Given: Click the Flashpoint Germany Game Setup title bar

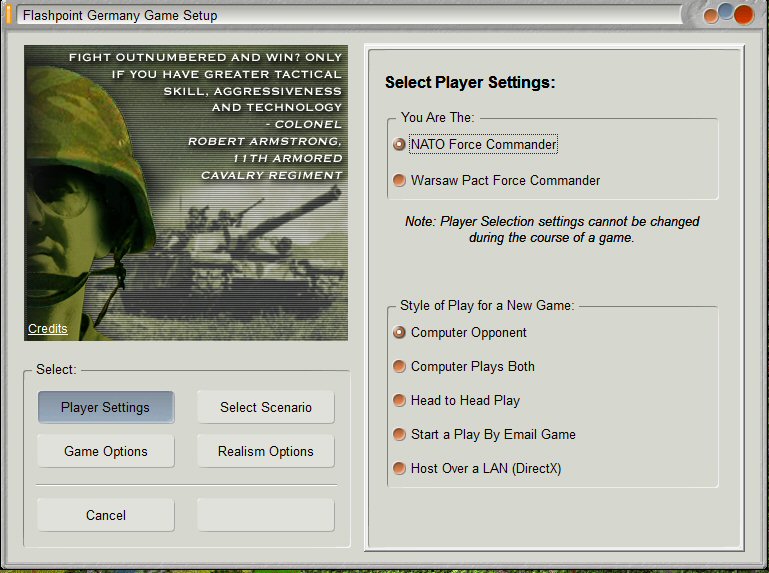Looking at the screenshot, I should click(349, 15).
